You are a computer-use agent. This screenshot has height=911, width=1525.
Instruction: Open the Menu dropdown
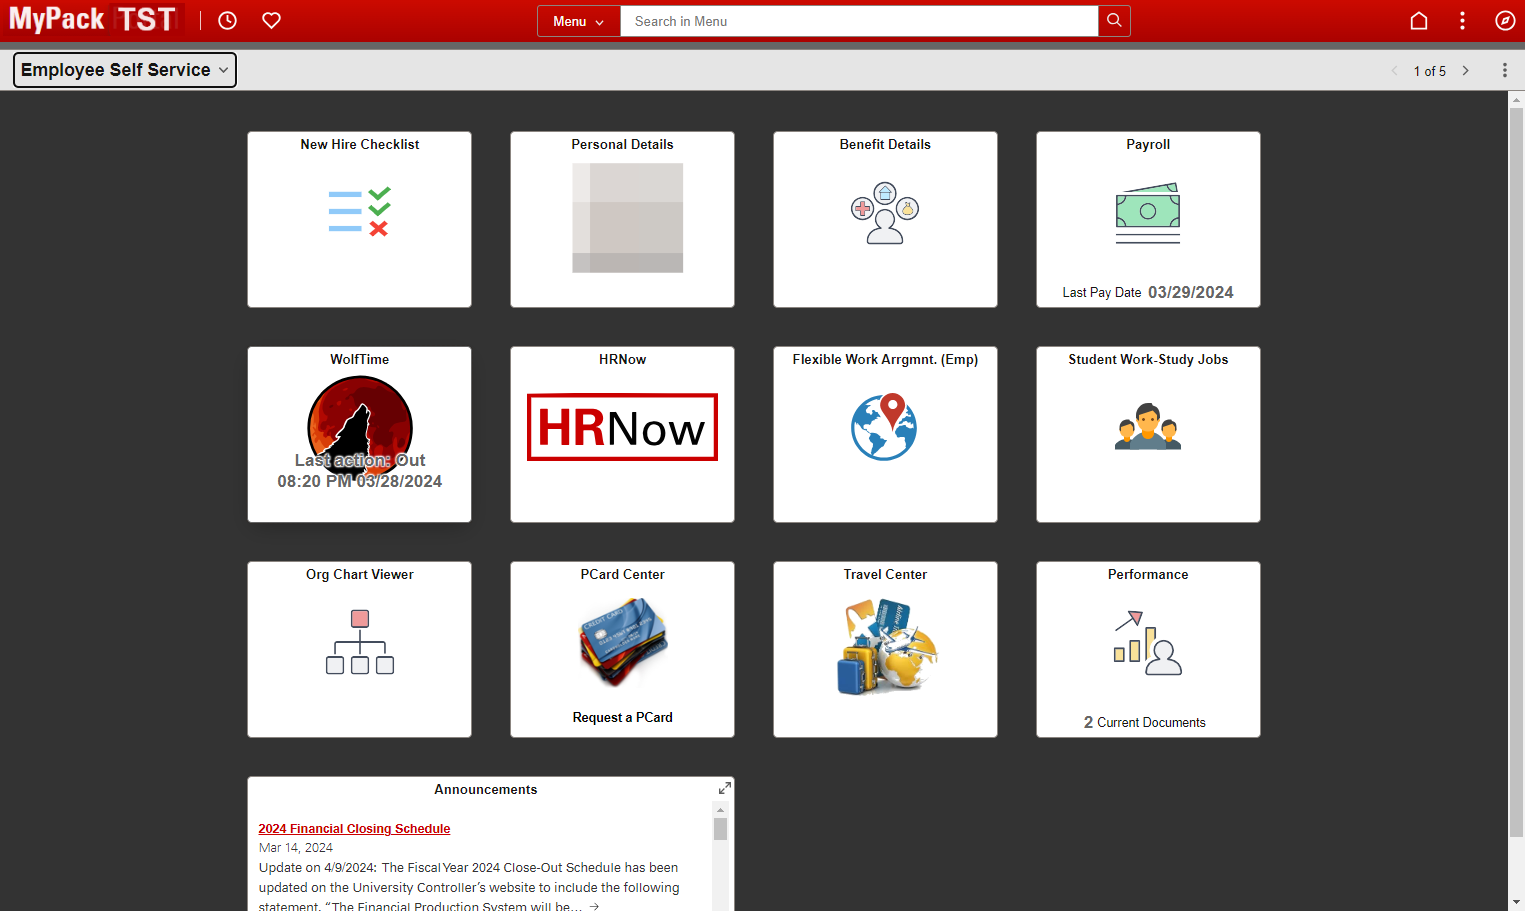coord(579,21)
